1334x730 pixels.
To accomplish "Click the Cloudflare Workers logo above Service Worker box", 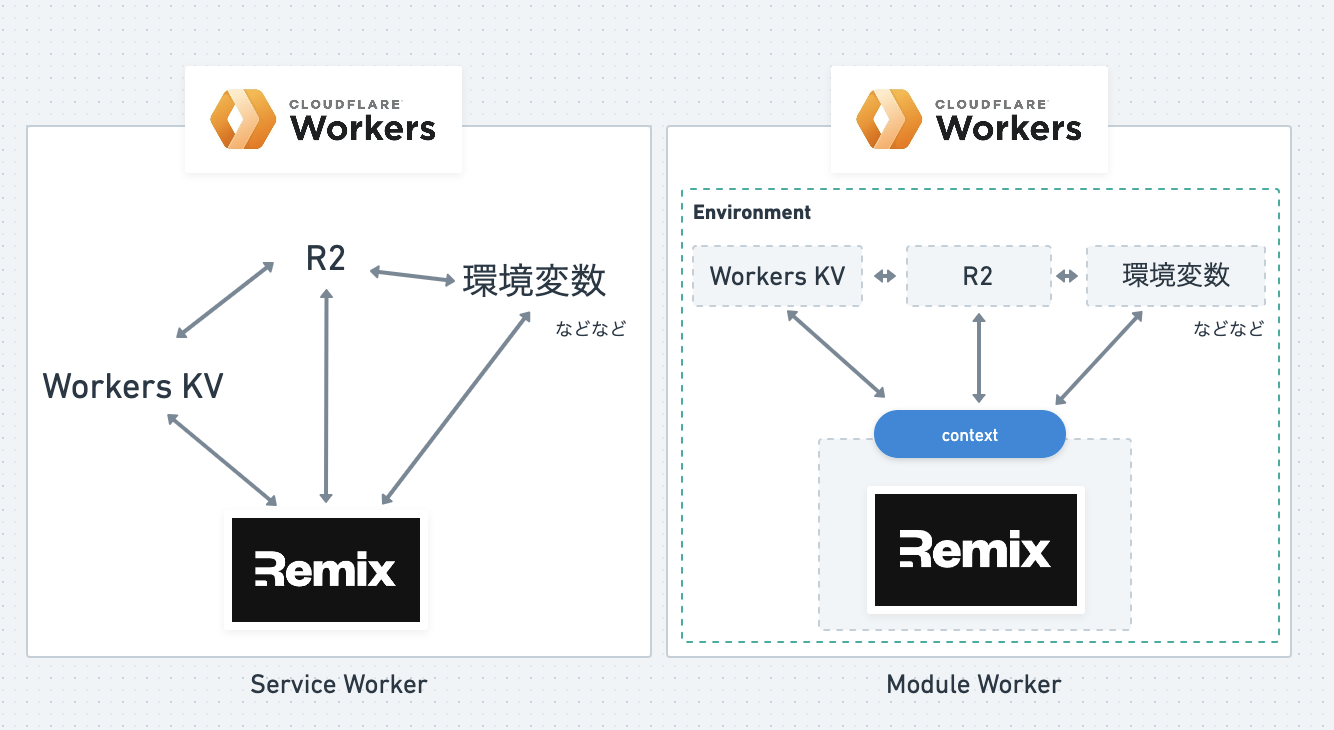I will (324, 119).
